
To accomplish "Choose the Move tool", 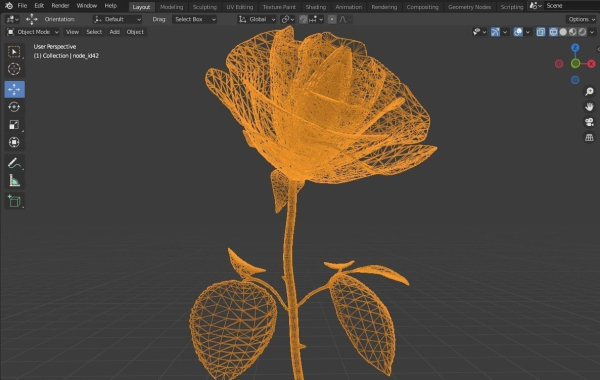I will 15,89.
